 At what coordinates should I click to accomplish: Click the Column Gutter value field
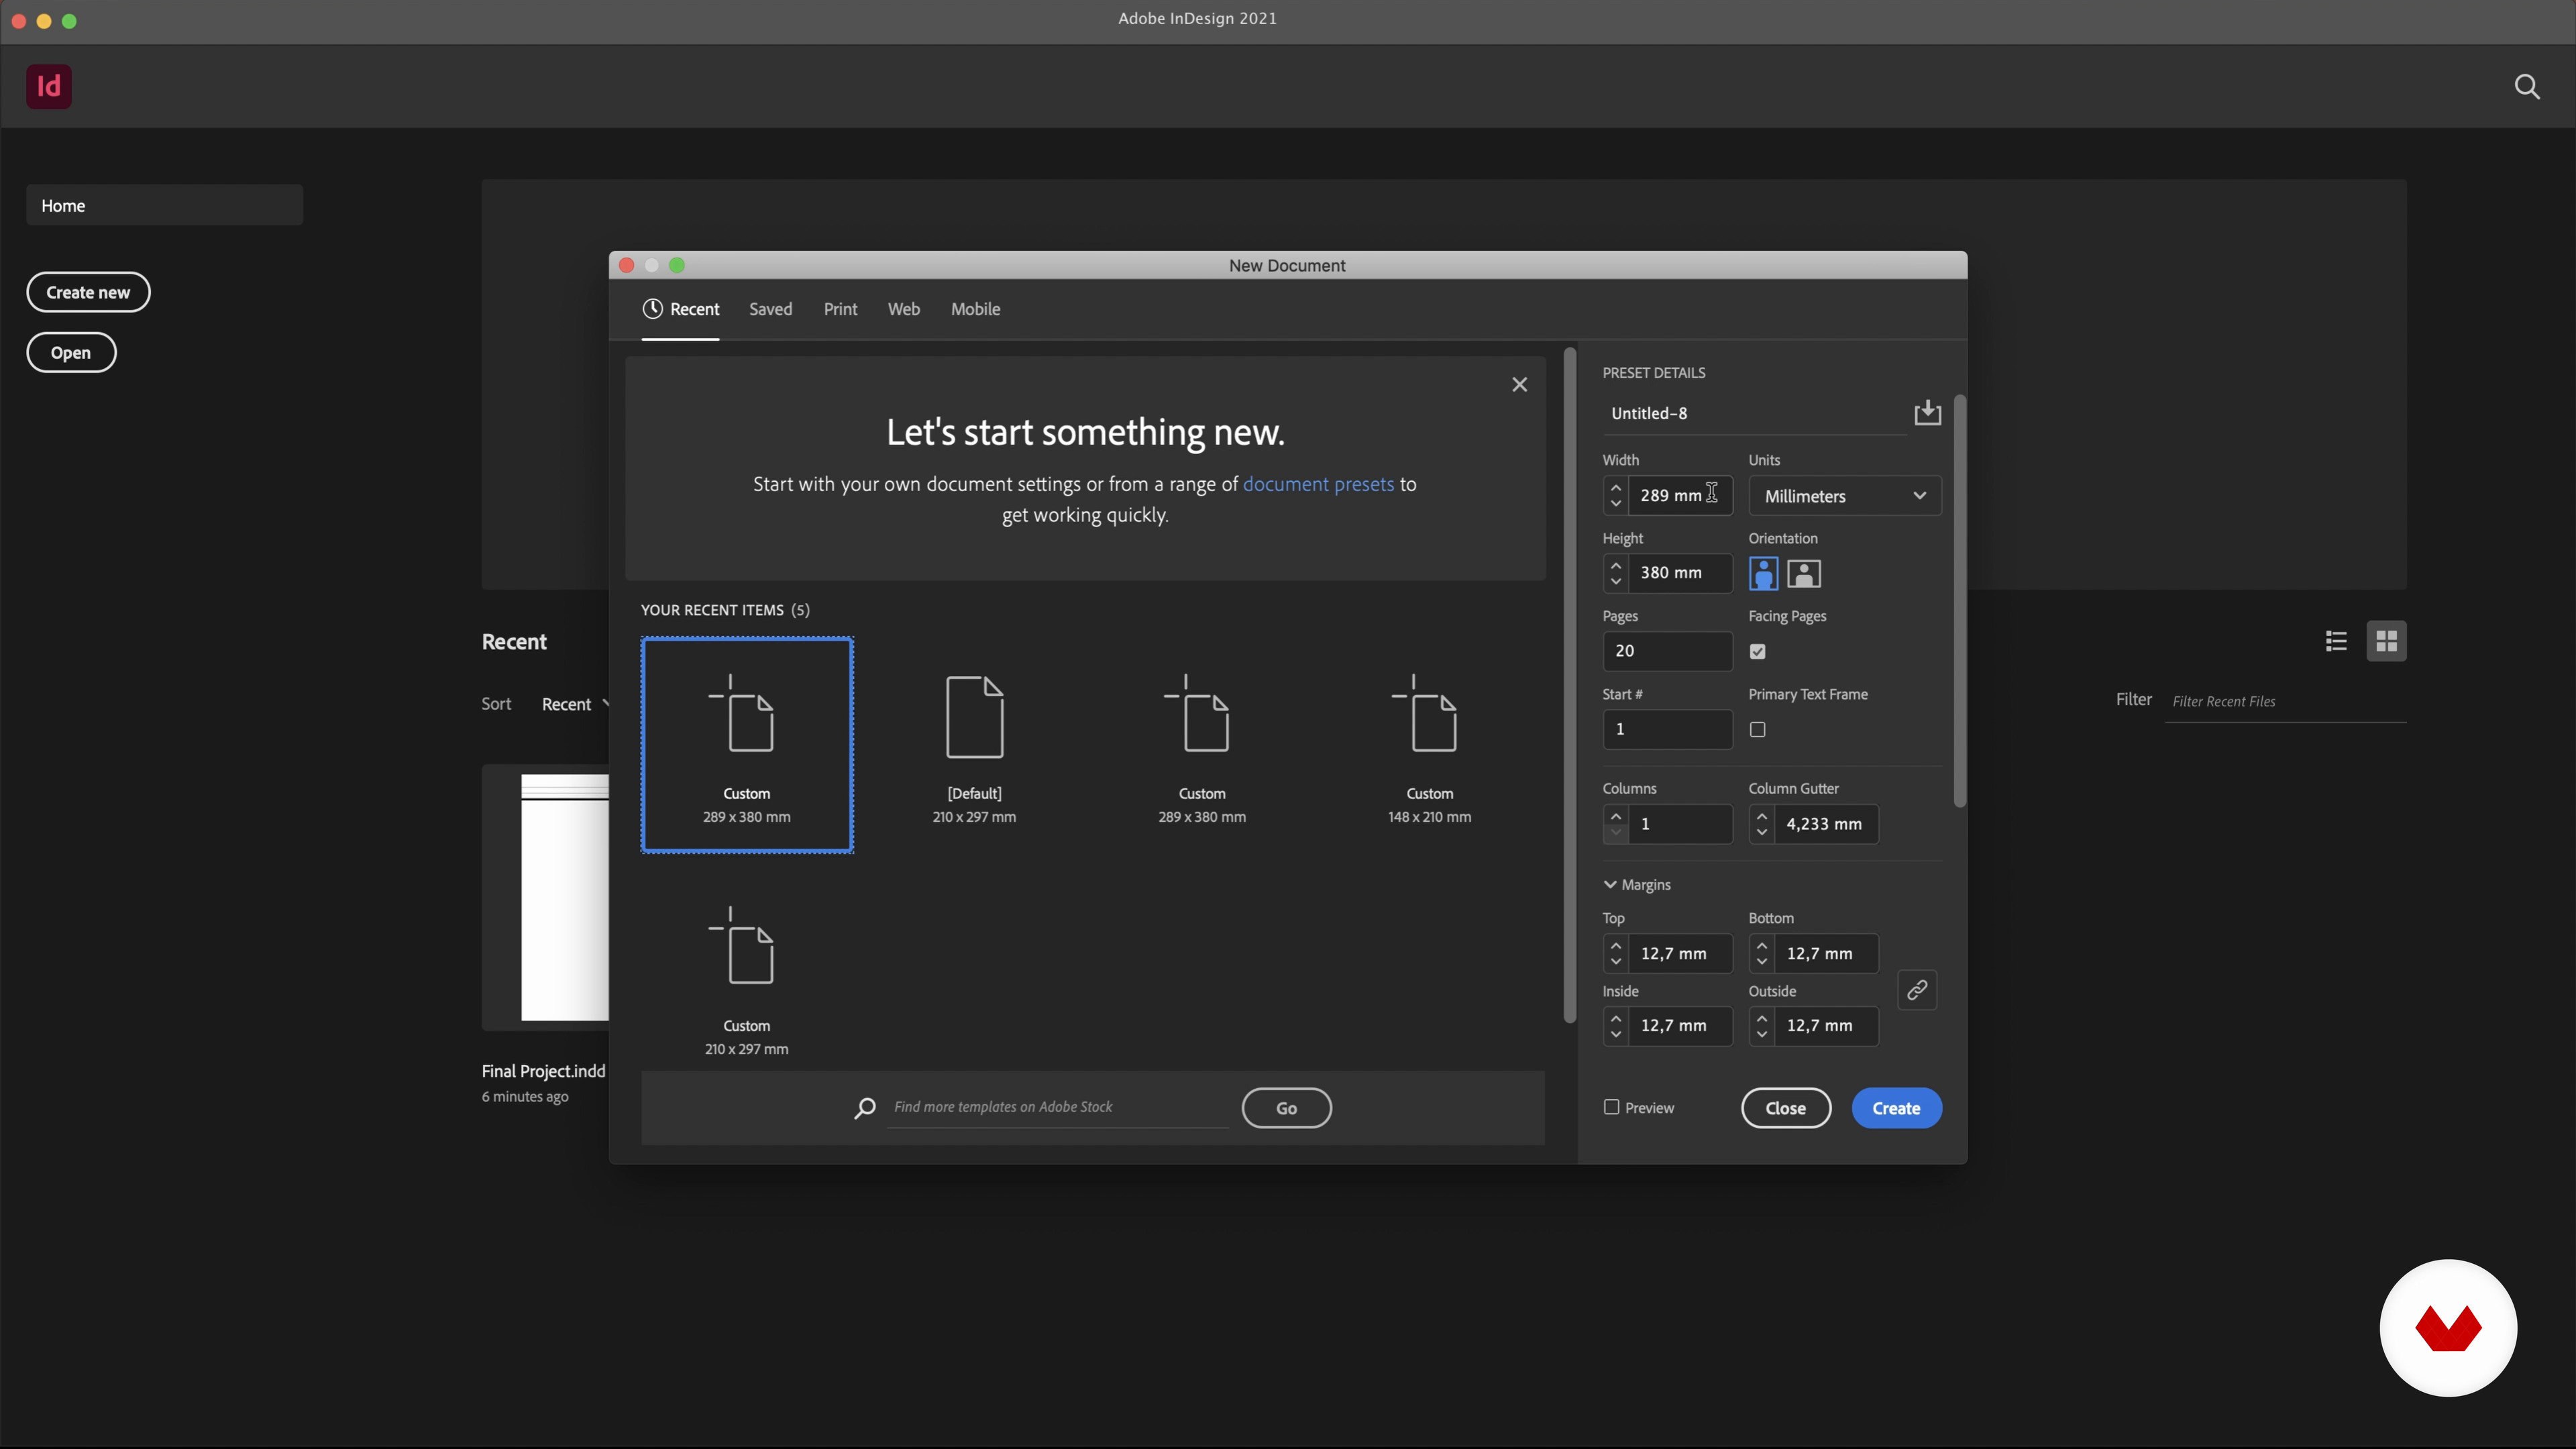[x=1826, y=824]
